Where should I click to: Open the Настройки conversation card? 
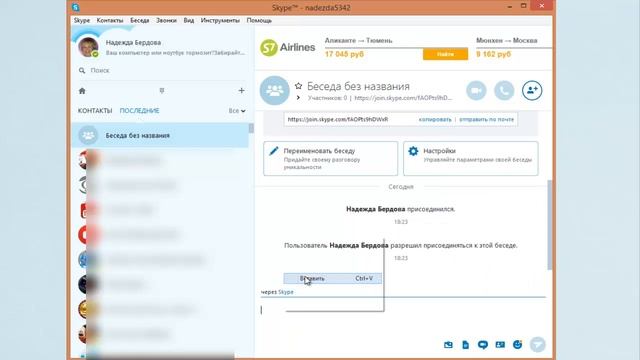click(x=471, y=159)
